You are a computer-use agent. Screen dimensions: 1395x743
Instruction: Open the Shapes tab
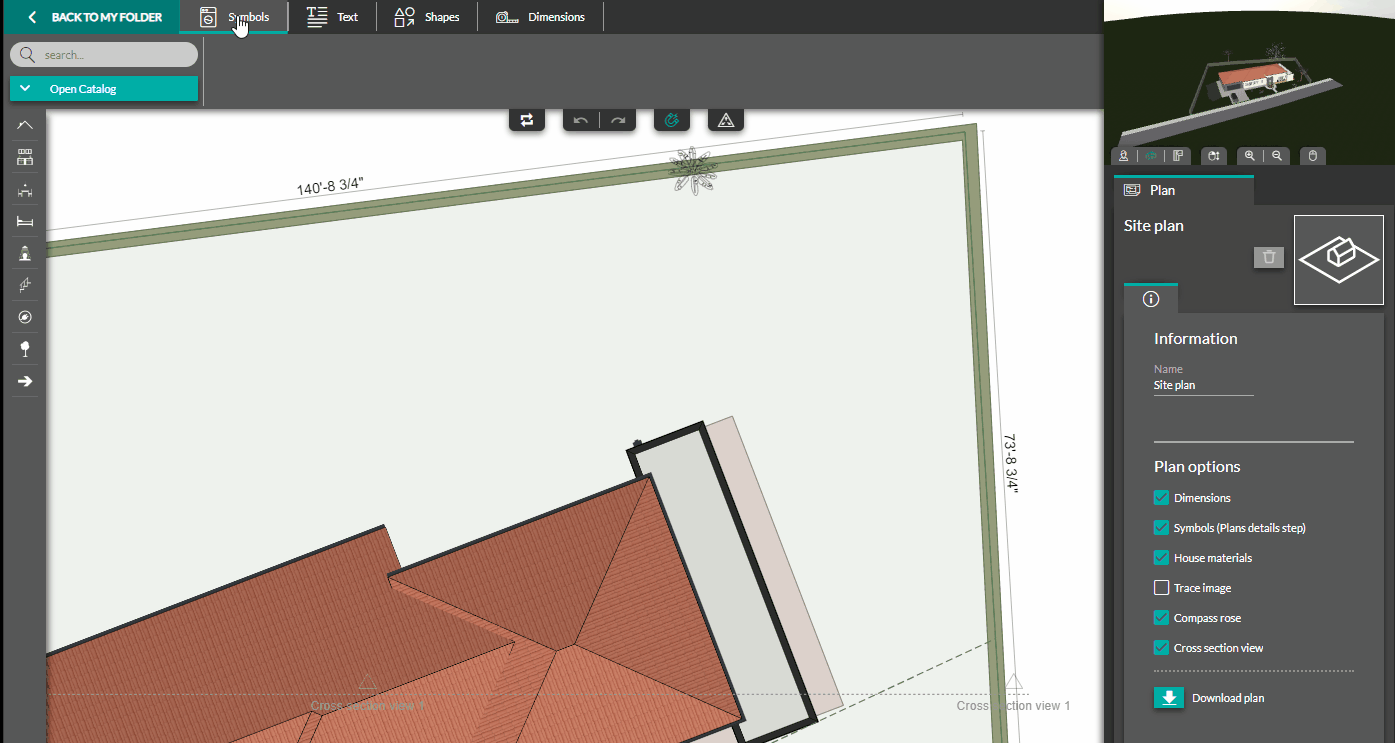[427, 16]
